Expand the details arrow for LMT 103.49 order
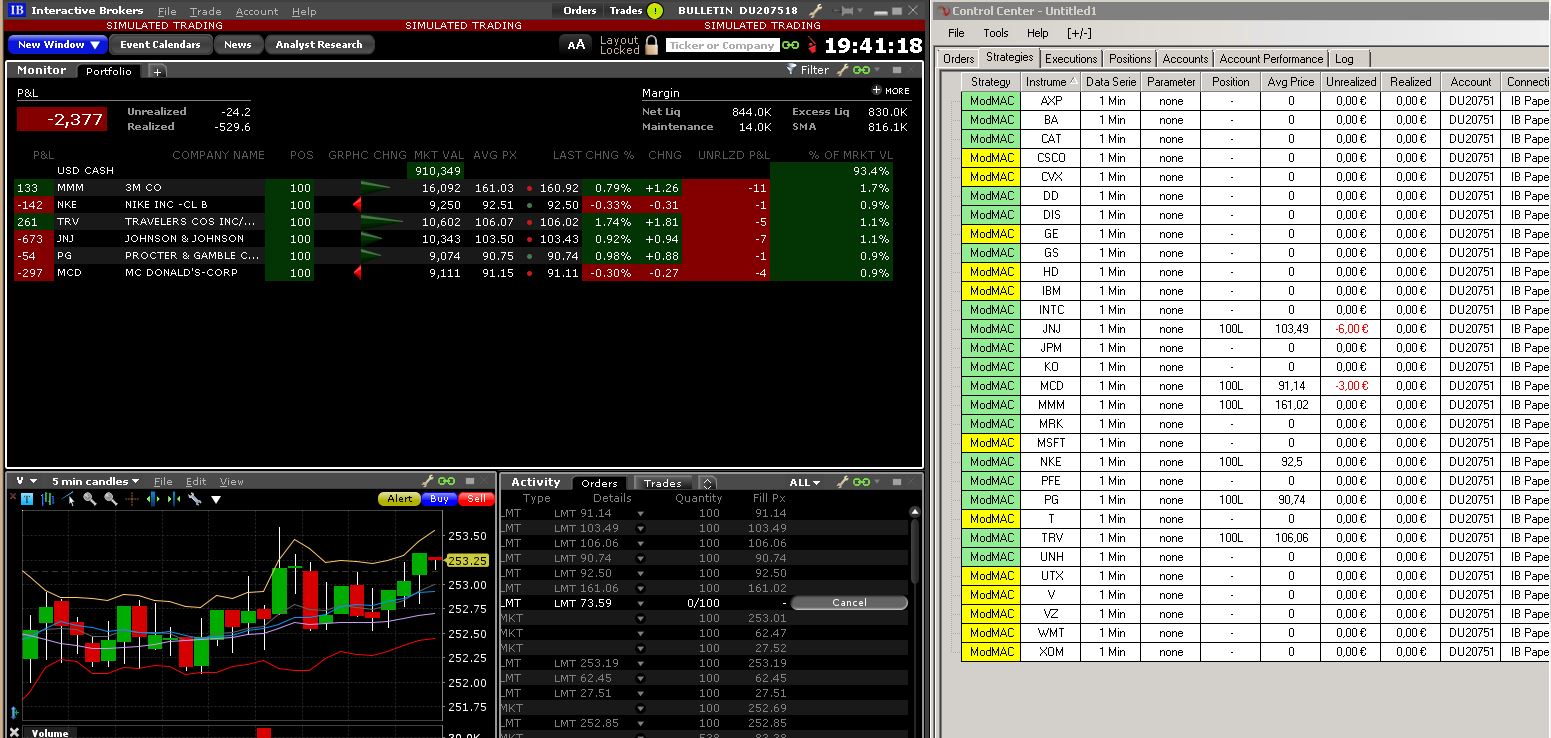Screen dimensions: 1551x738 point(641,528)
